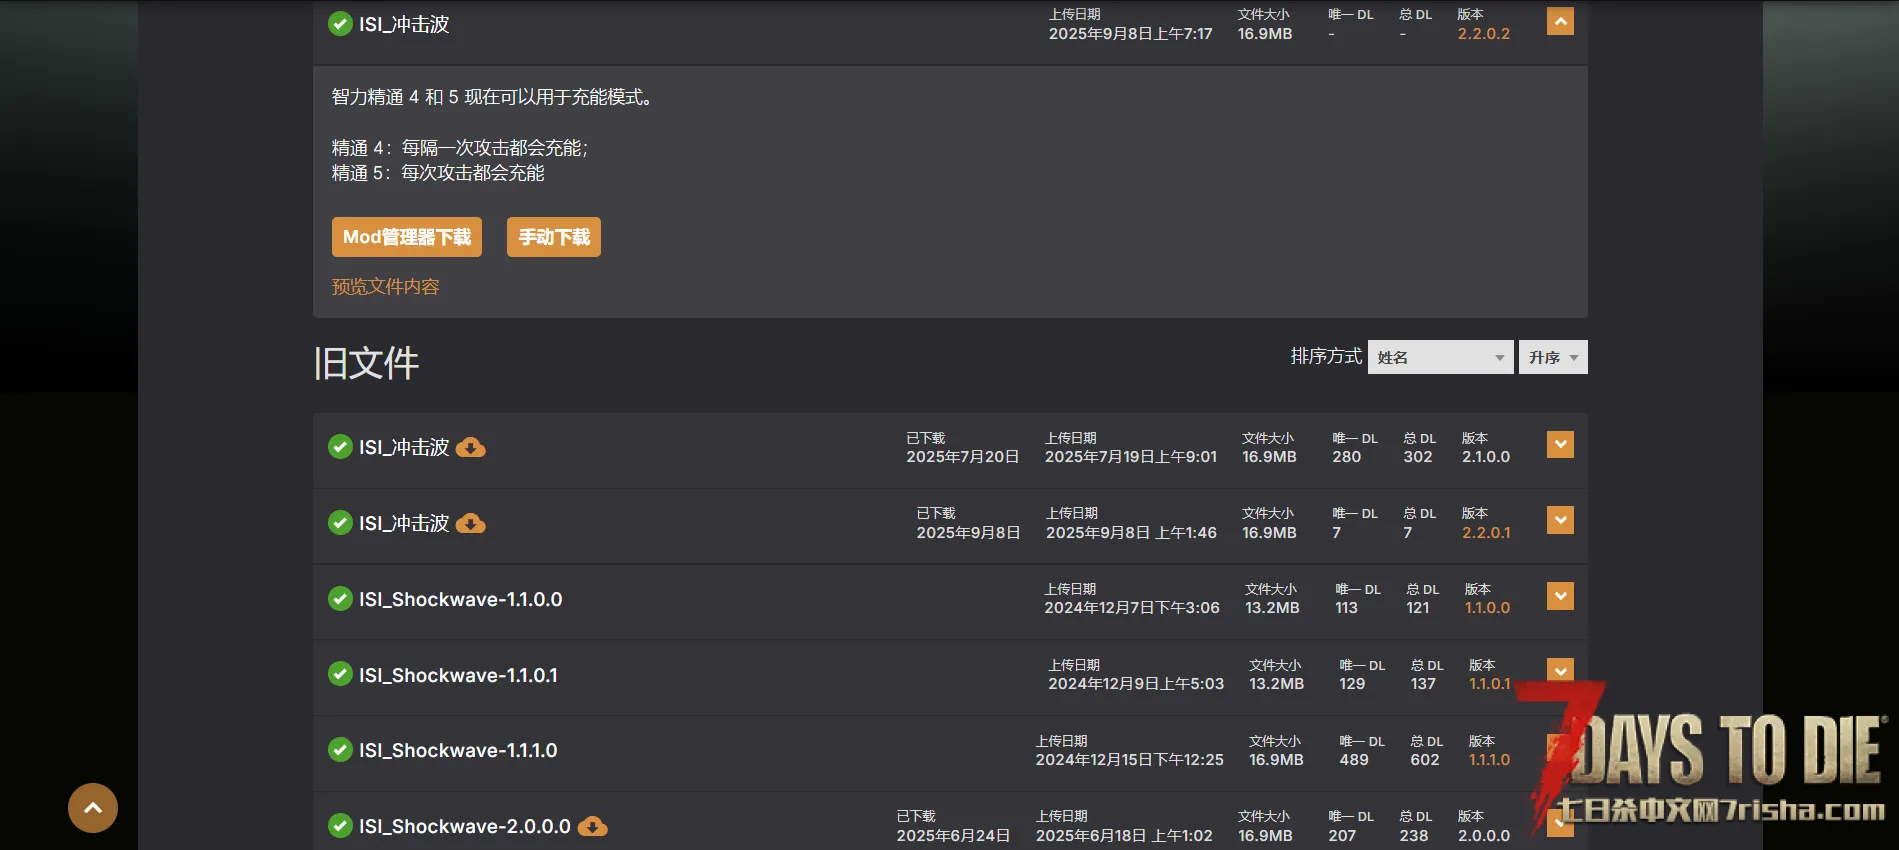Click cloud download icon beside version 2.2.0.1 file
Viewport: 1899px width, 850px height.
tap(471, 524)
